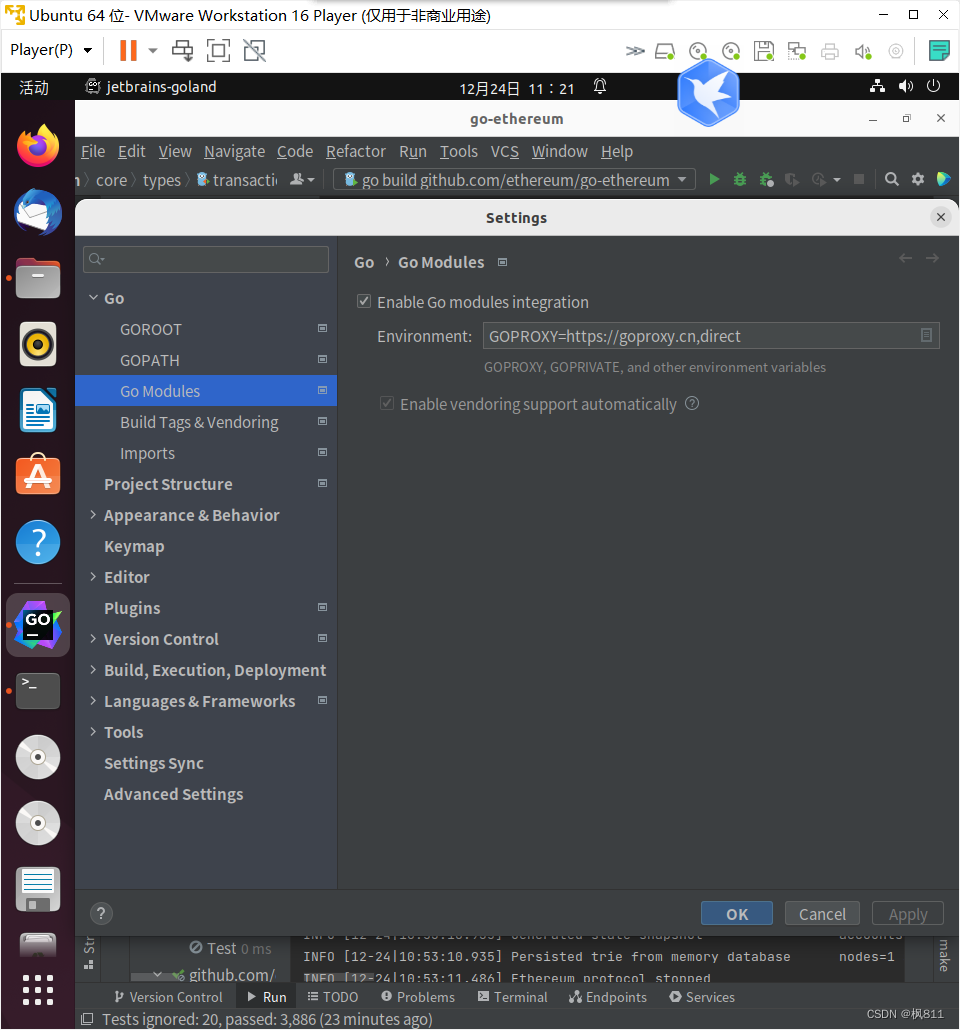Open Search Everywhere magnifier

coord(891,179)
